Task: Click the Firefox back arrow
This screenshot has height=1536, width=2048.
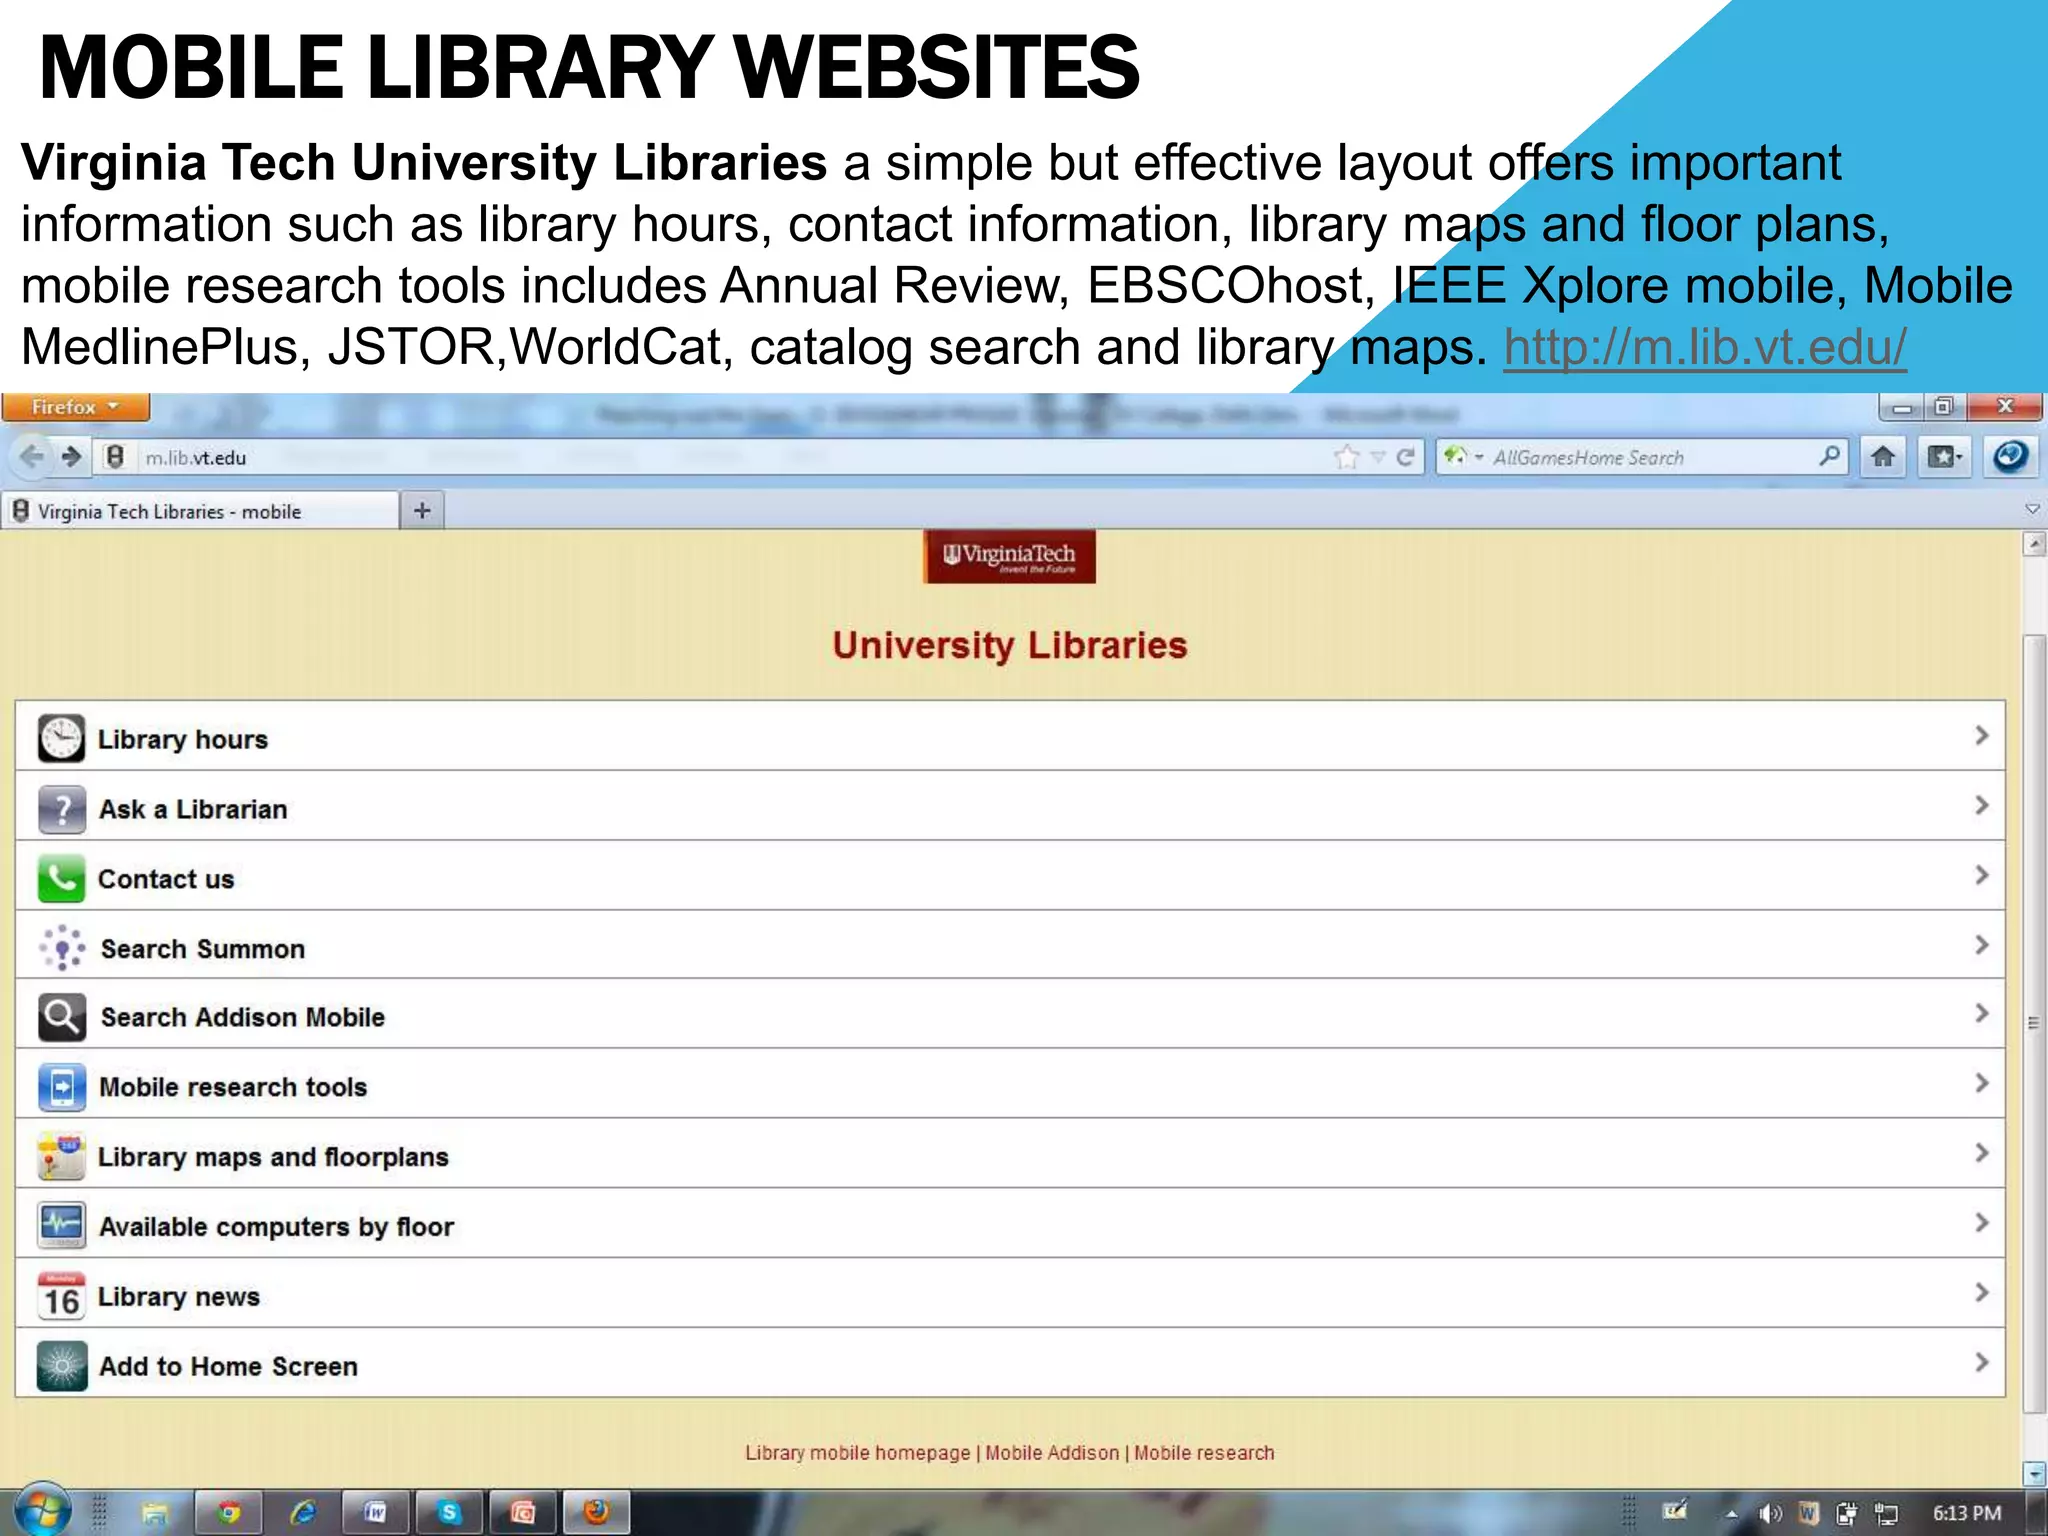Action: tap(32, 457)
